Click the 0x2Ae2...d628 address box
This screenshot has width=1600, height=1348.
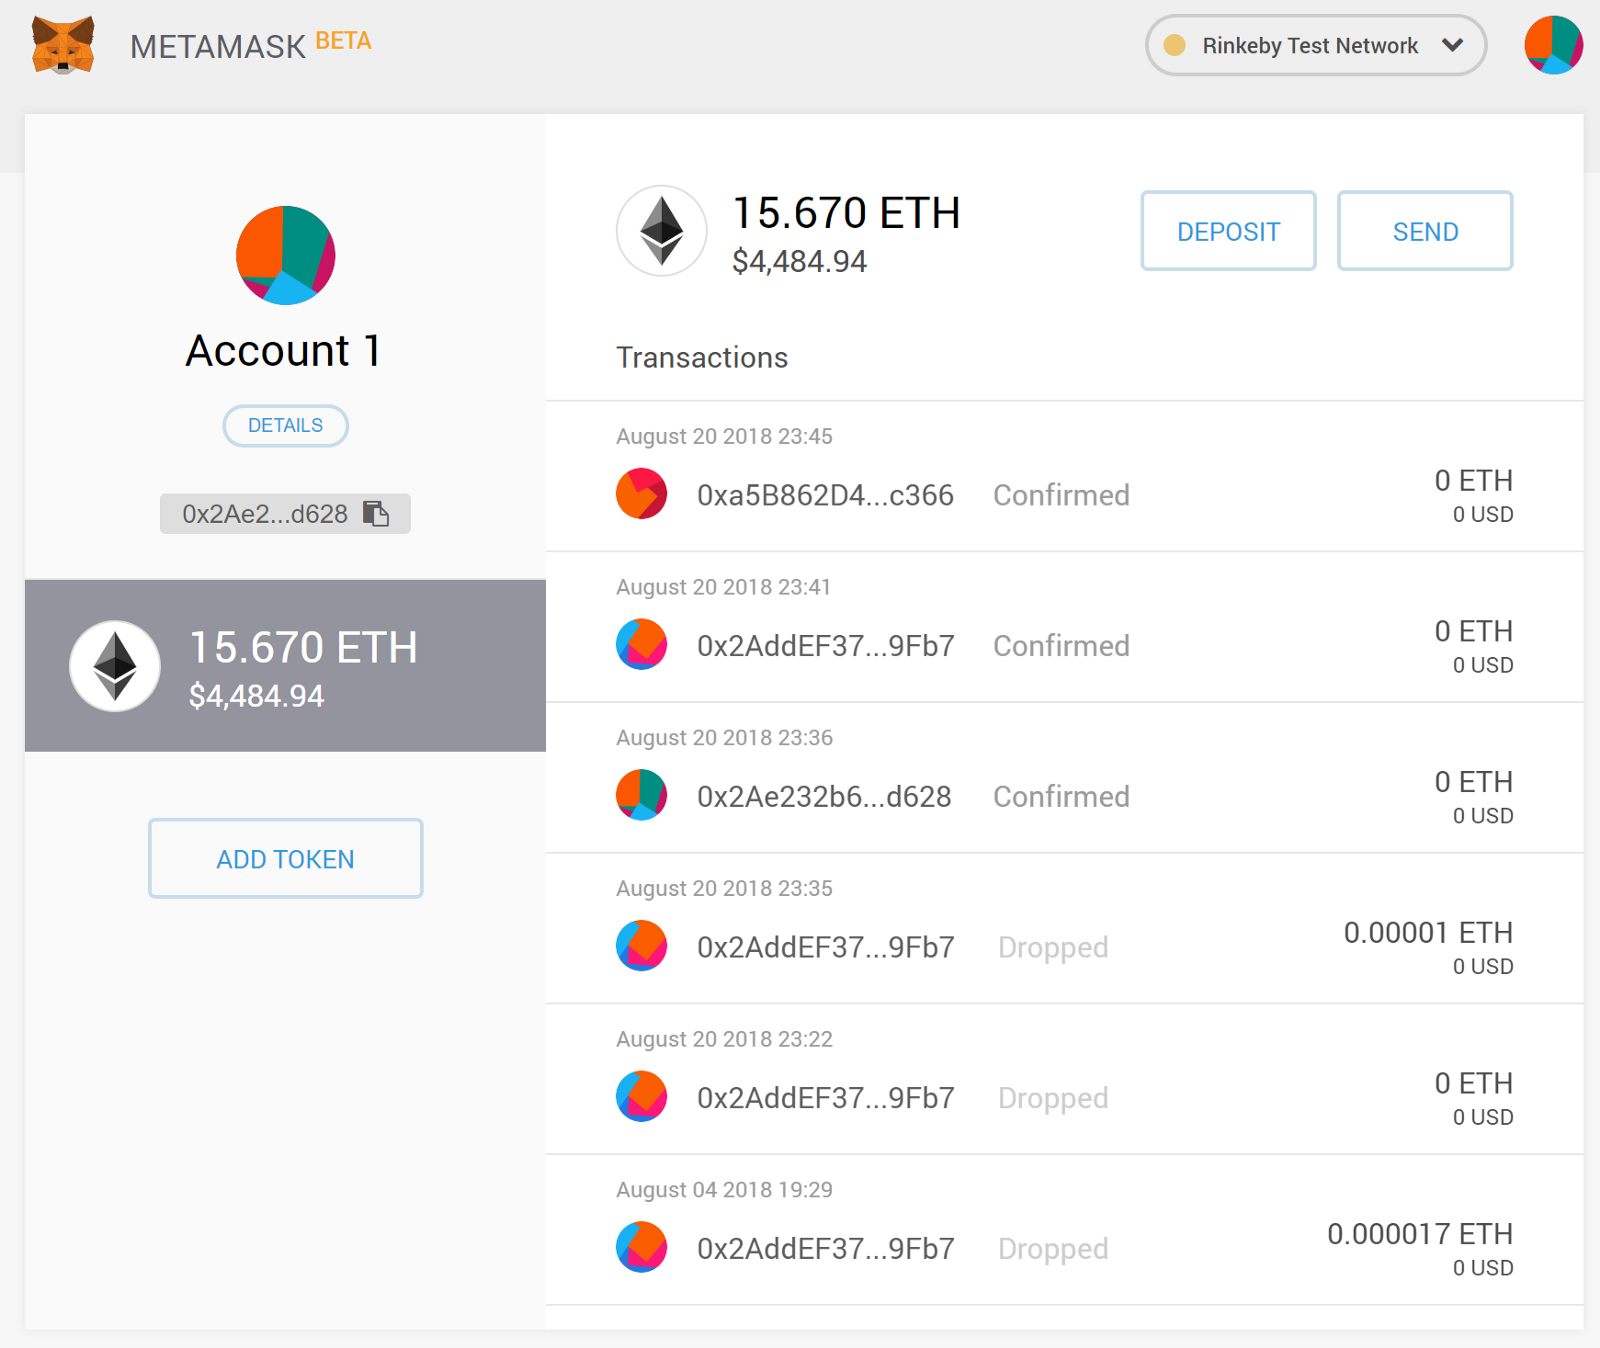[265, 514]
